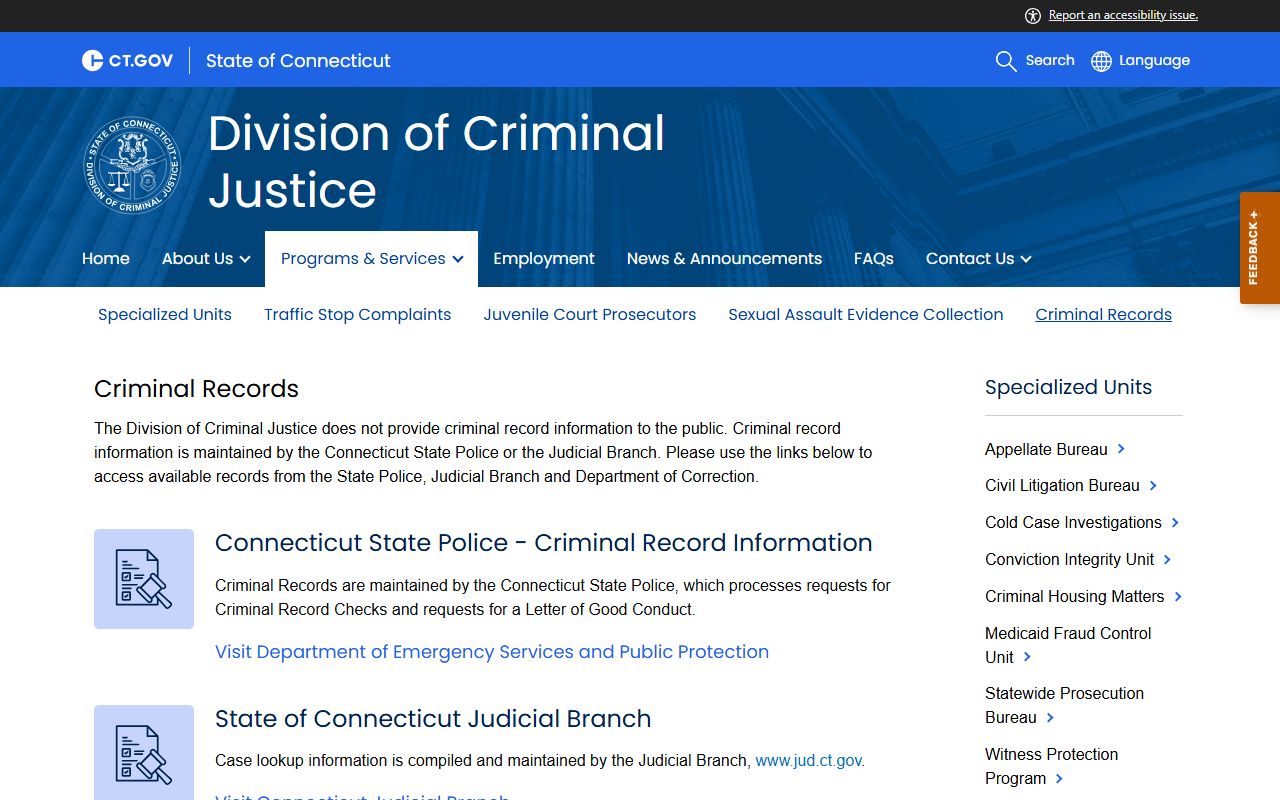Screen dimensions: 1280x800
Task: Open the Search label
Action: pyautogui.click(x=1050, y=60)
